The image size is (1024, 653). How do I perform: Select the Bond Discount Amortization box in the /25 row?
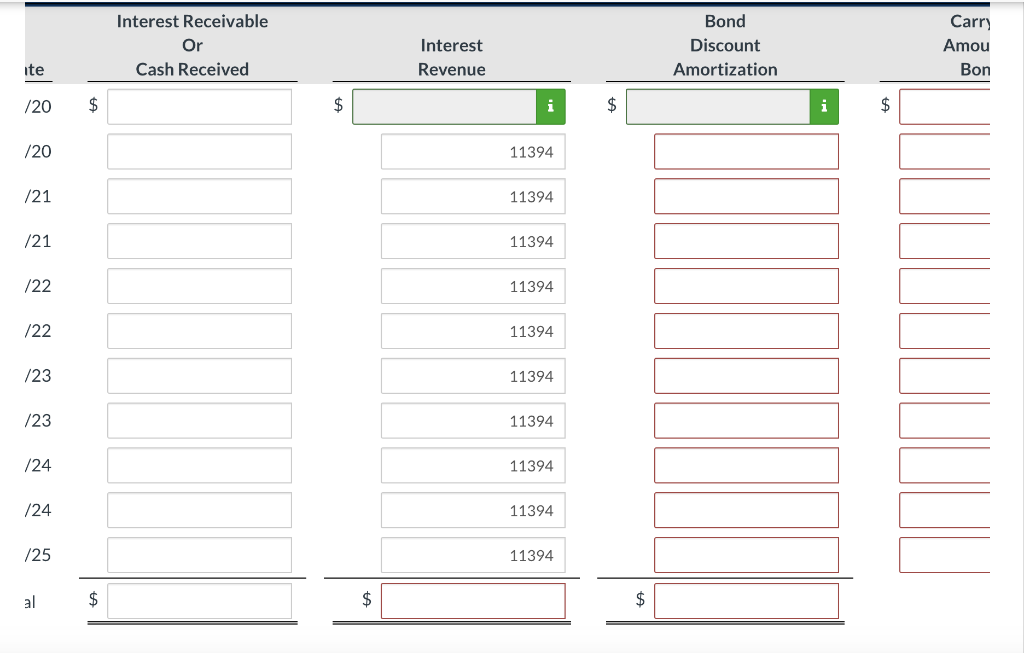[x=746, y=555]
